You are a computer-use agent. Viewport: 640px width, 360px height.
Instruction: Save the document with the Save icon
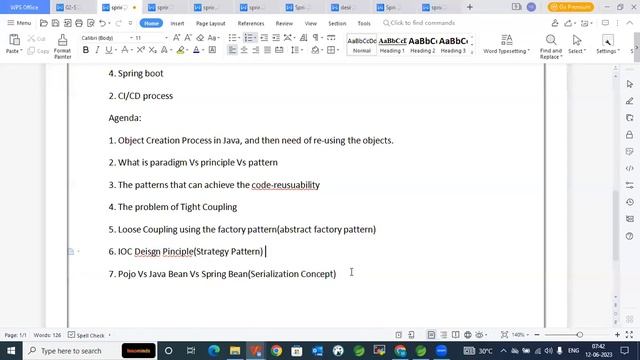tap(56, 23)
